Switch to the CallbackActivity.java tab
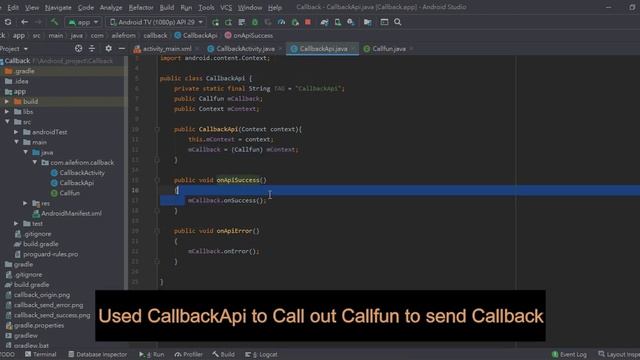This screenshot has width=640, height=360. pyautogui.click(x=245, y=49)
